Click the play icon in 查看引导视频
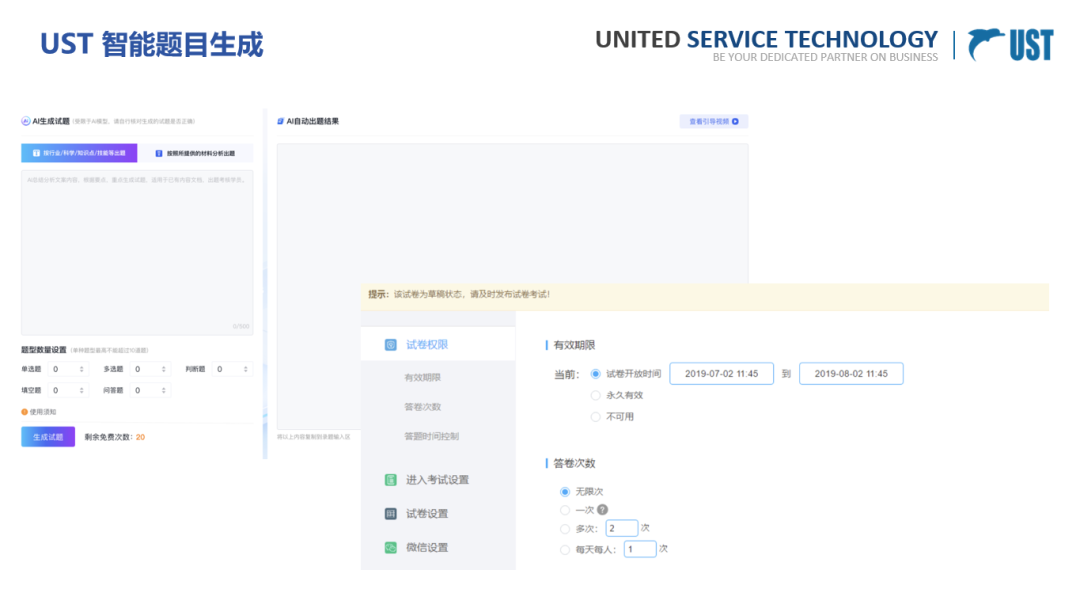The image size is (1080, 608). pyautogui.click(x=736, y=122)
